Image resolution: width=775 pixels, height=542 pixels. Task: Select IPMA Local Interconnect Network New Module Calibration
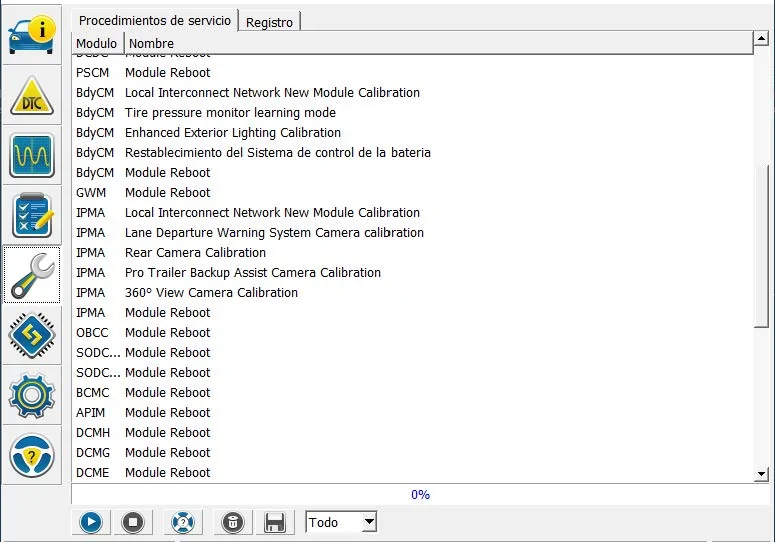coord(413,212)
